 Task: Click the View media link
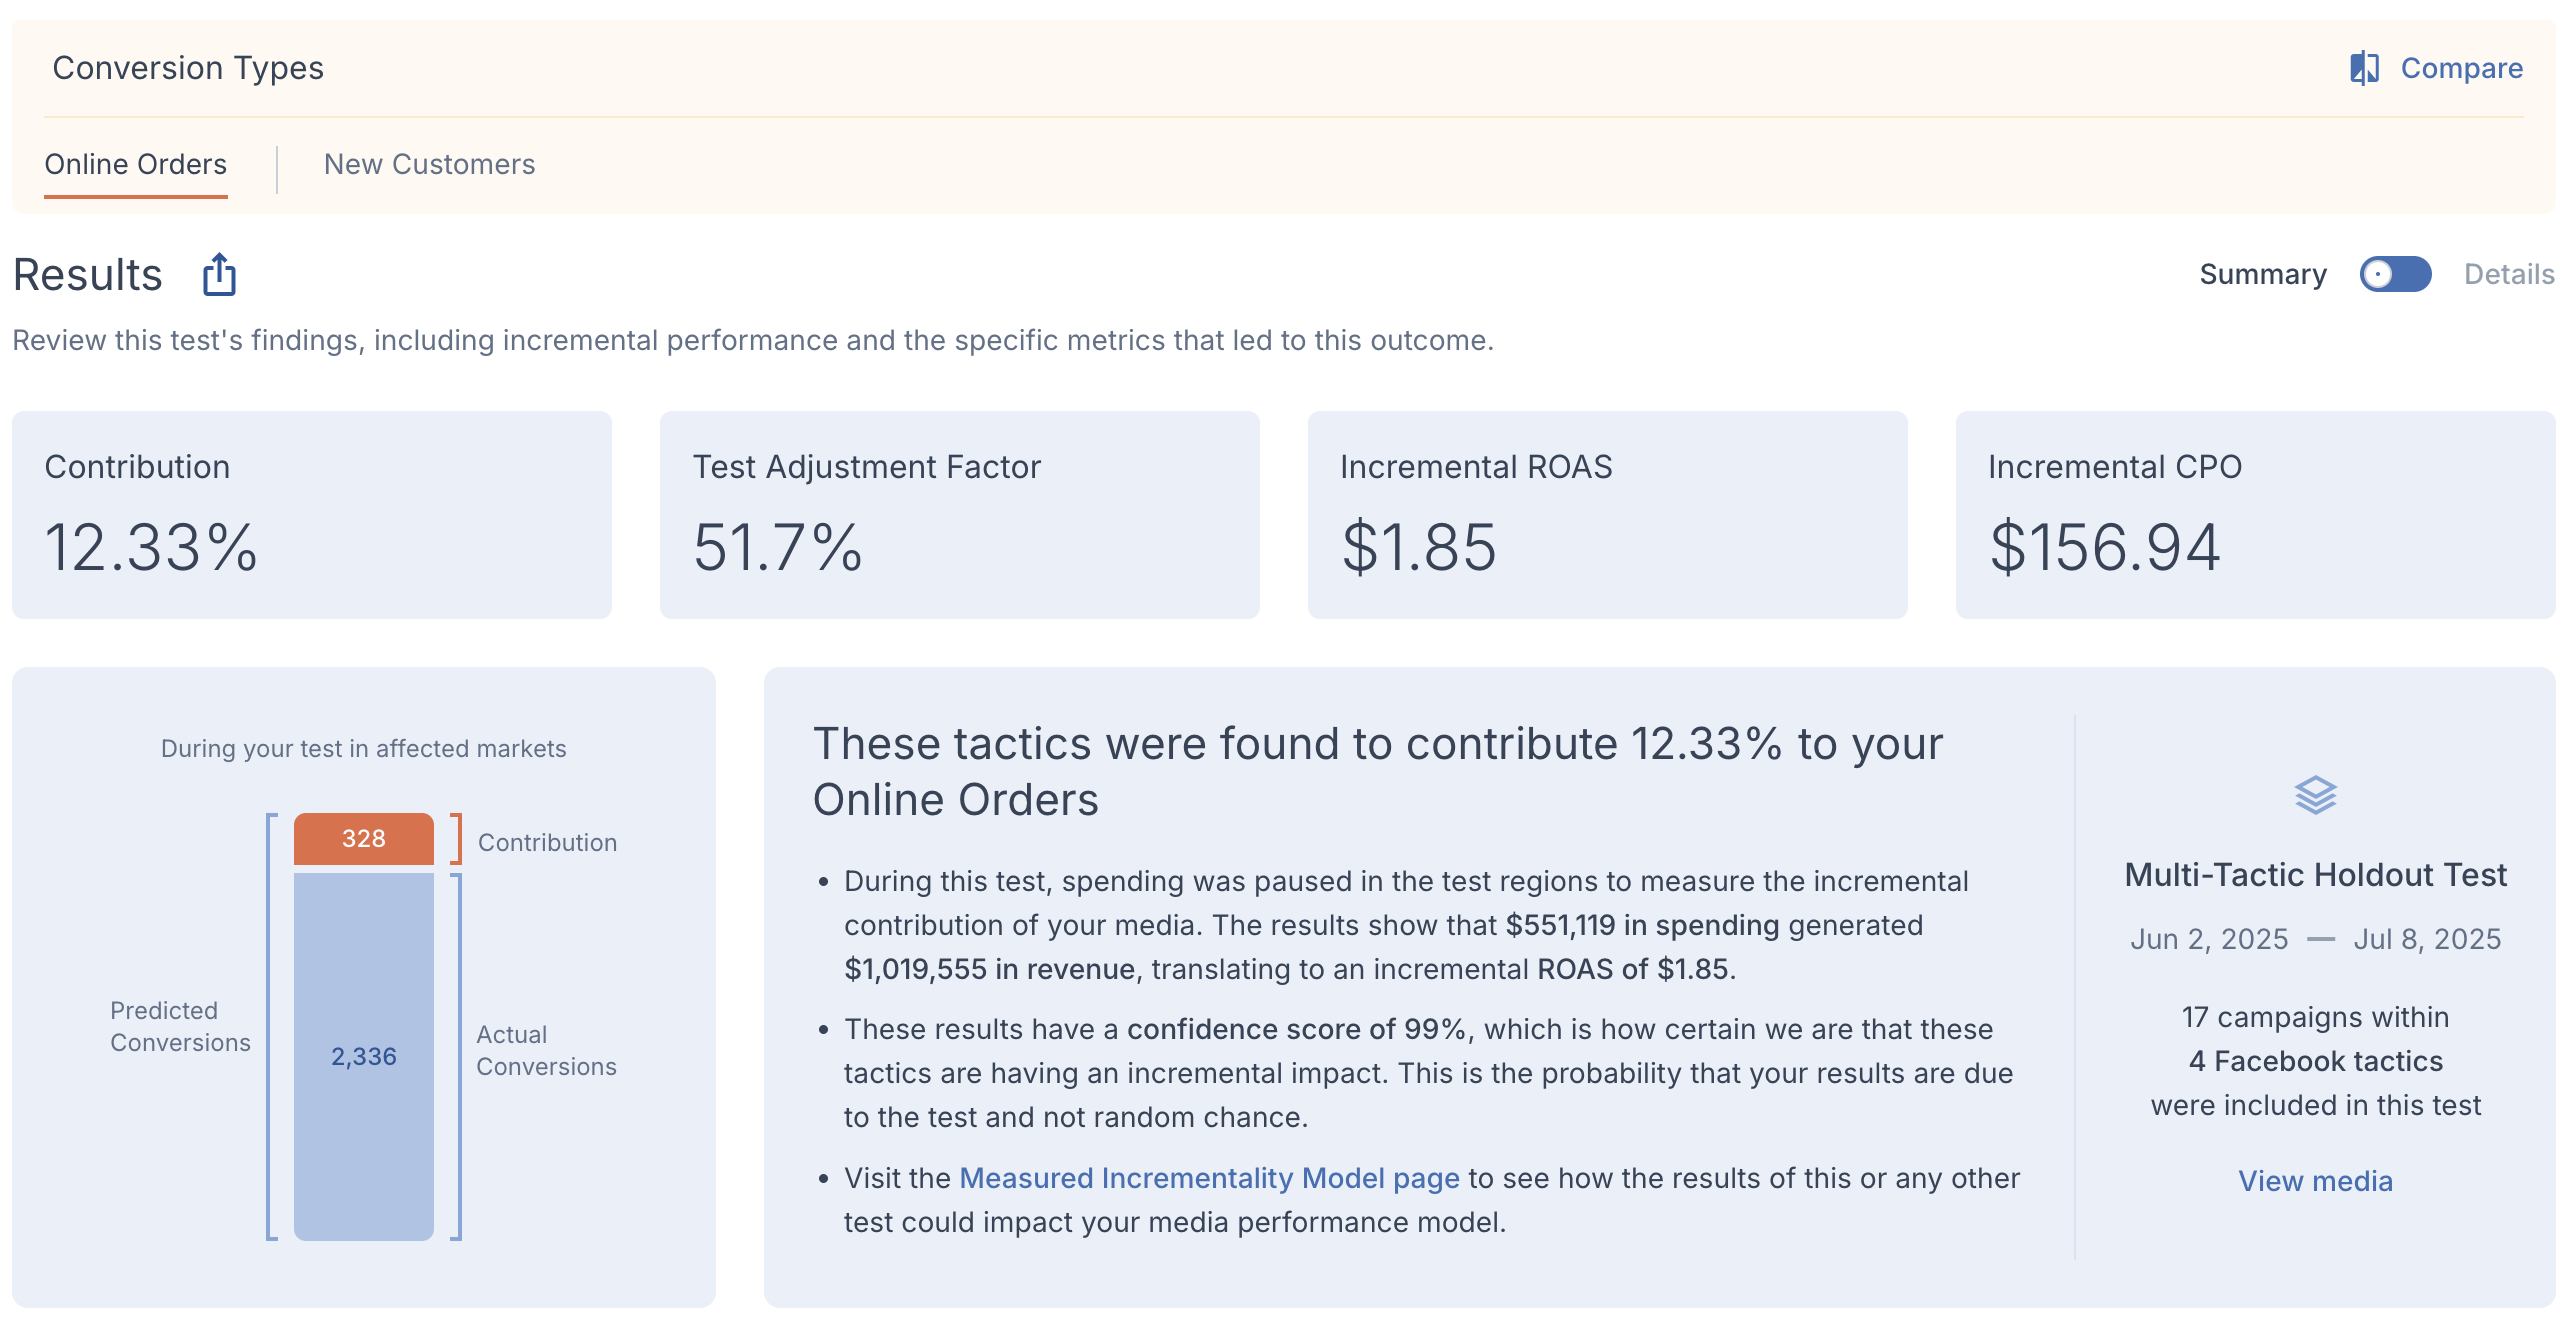tap(2315, 1181)
